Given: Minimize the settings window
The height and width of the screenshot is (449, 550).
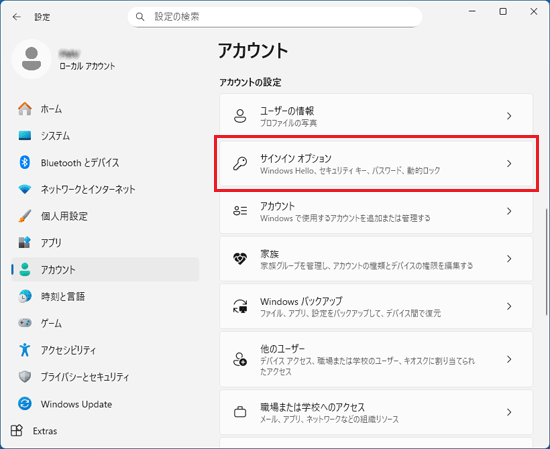Looking at the screenshot, I should pos(472,12).
